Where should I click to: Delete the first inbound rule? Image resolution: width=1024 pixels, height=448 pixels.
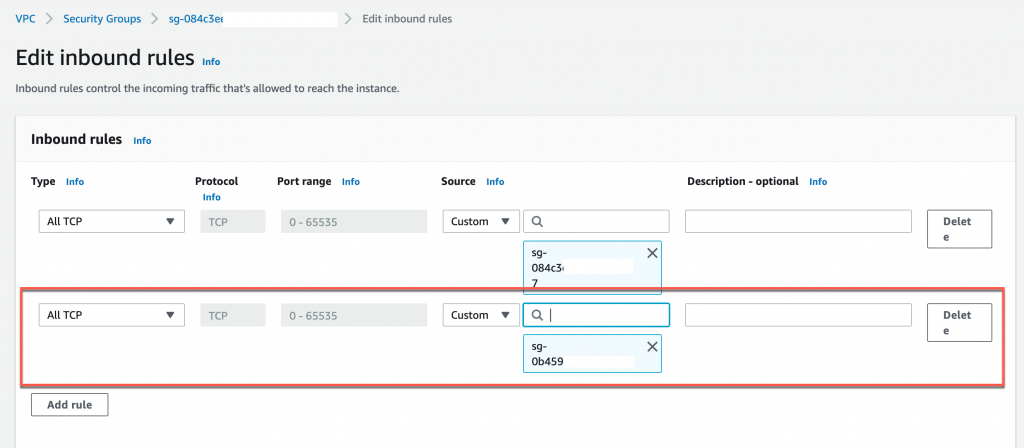pyautogui.click(x=959, y=228)
